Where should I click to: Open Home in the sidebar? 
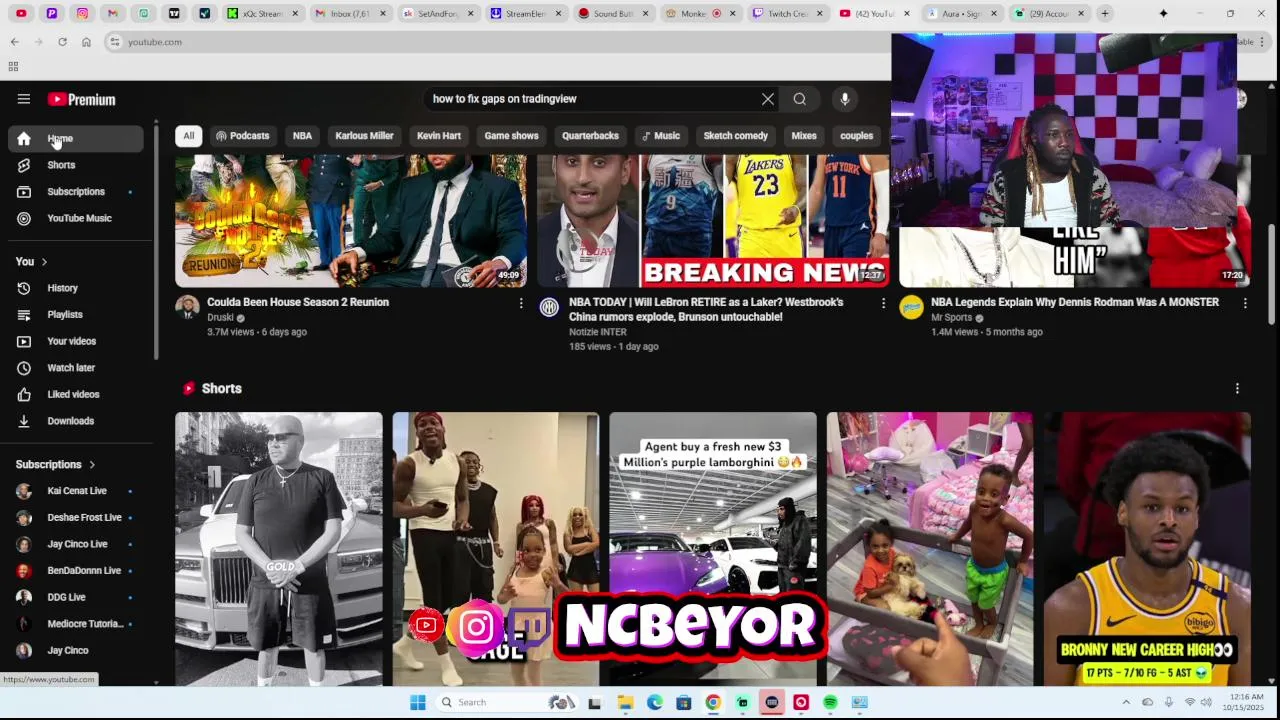76,138
